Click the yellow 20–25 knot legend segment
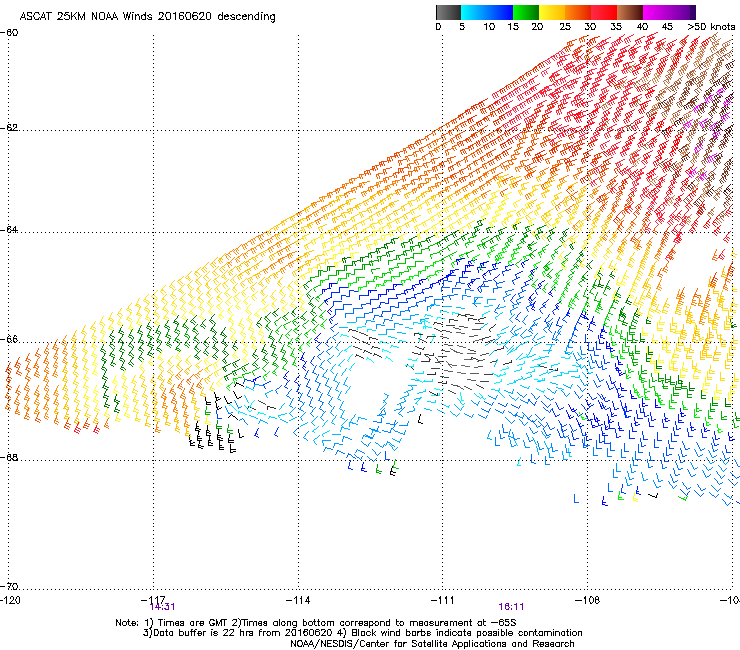The height and width of the screenshot is (650, 740). (x=552, y=12)
